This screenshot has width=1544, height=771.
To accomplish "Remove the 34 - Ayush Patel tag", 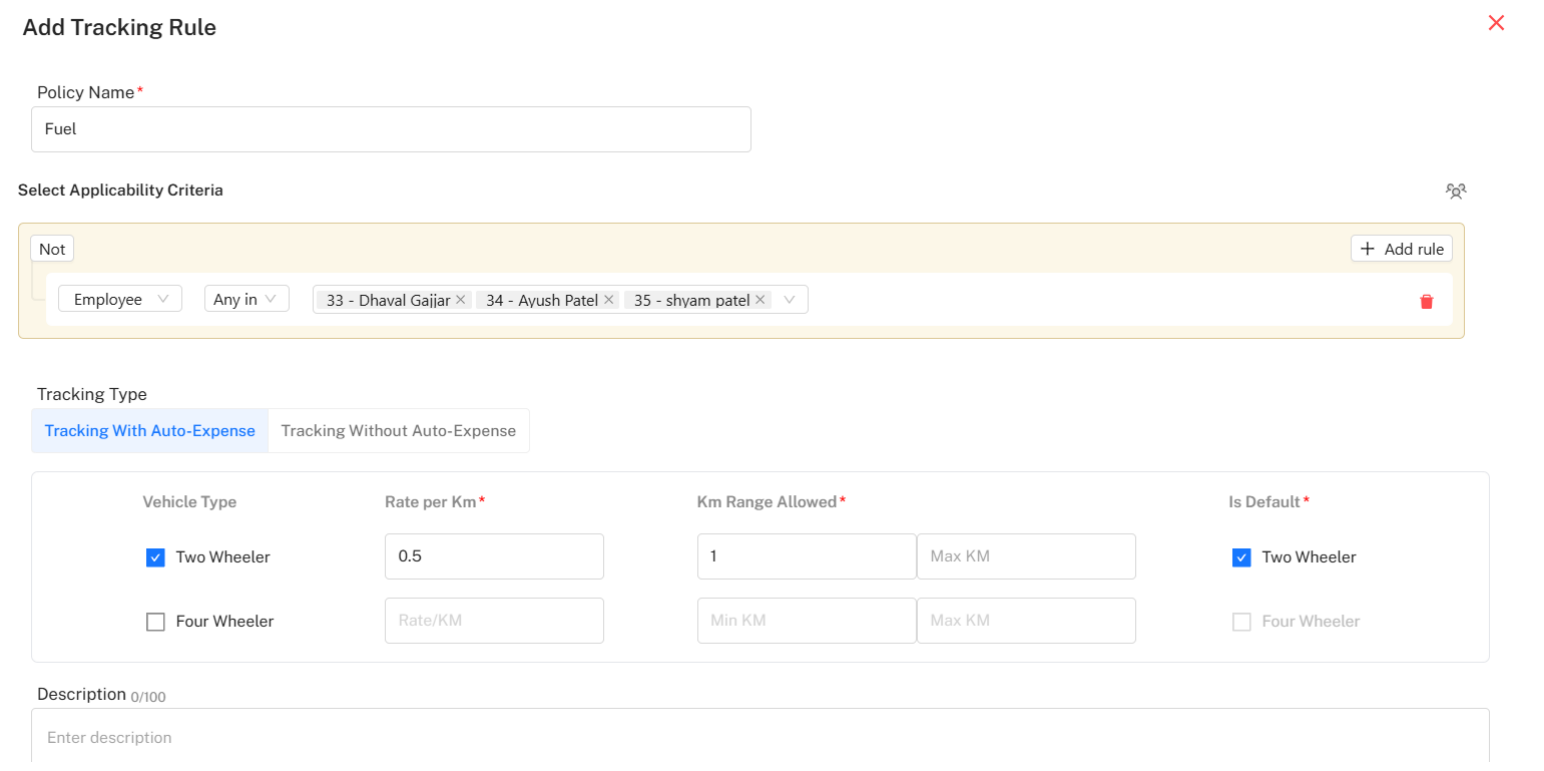I will (x=608, y=300).
